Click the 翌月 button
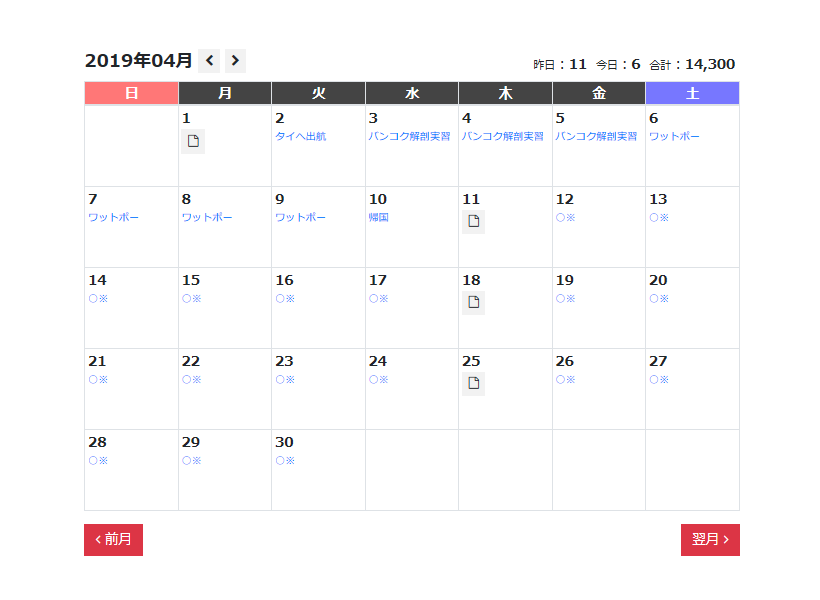Screen dimensions: 820x600 point(710,539)
